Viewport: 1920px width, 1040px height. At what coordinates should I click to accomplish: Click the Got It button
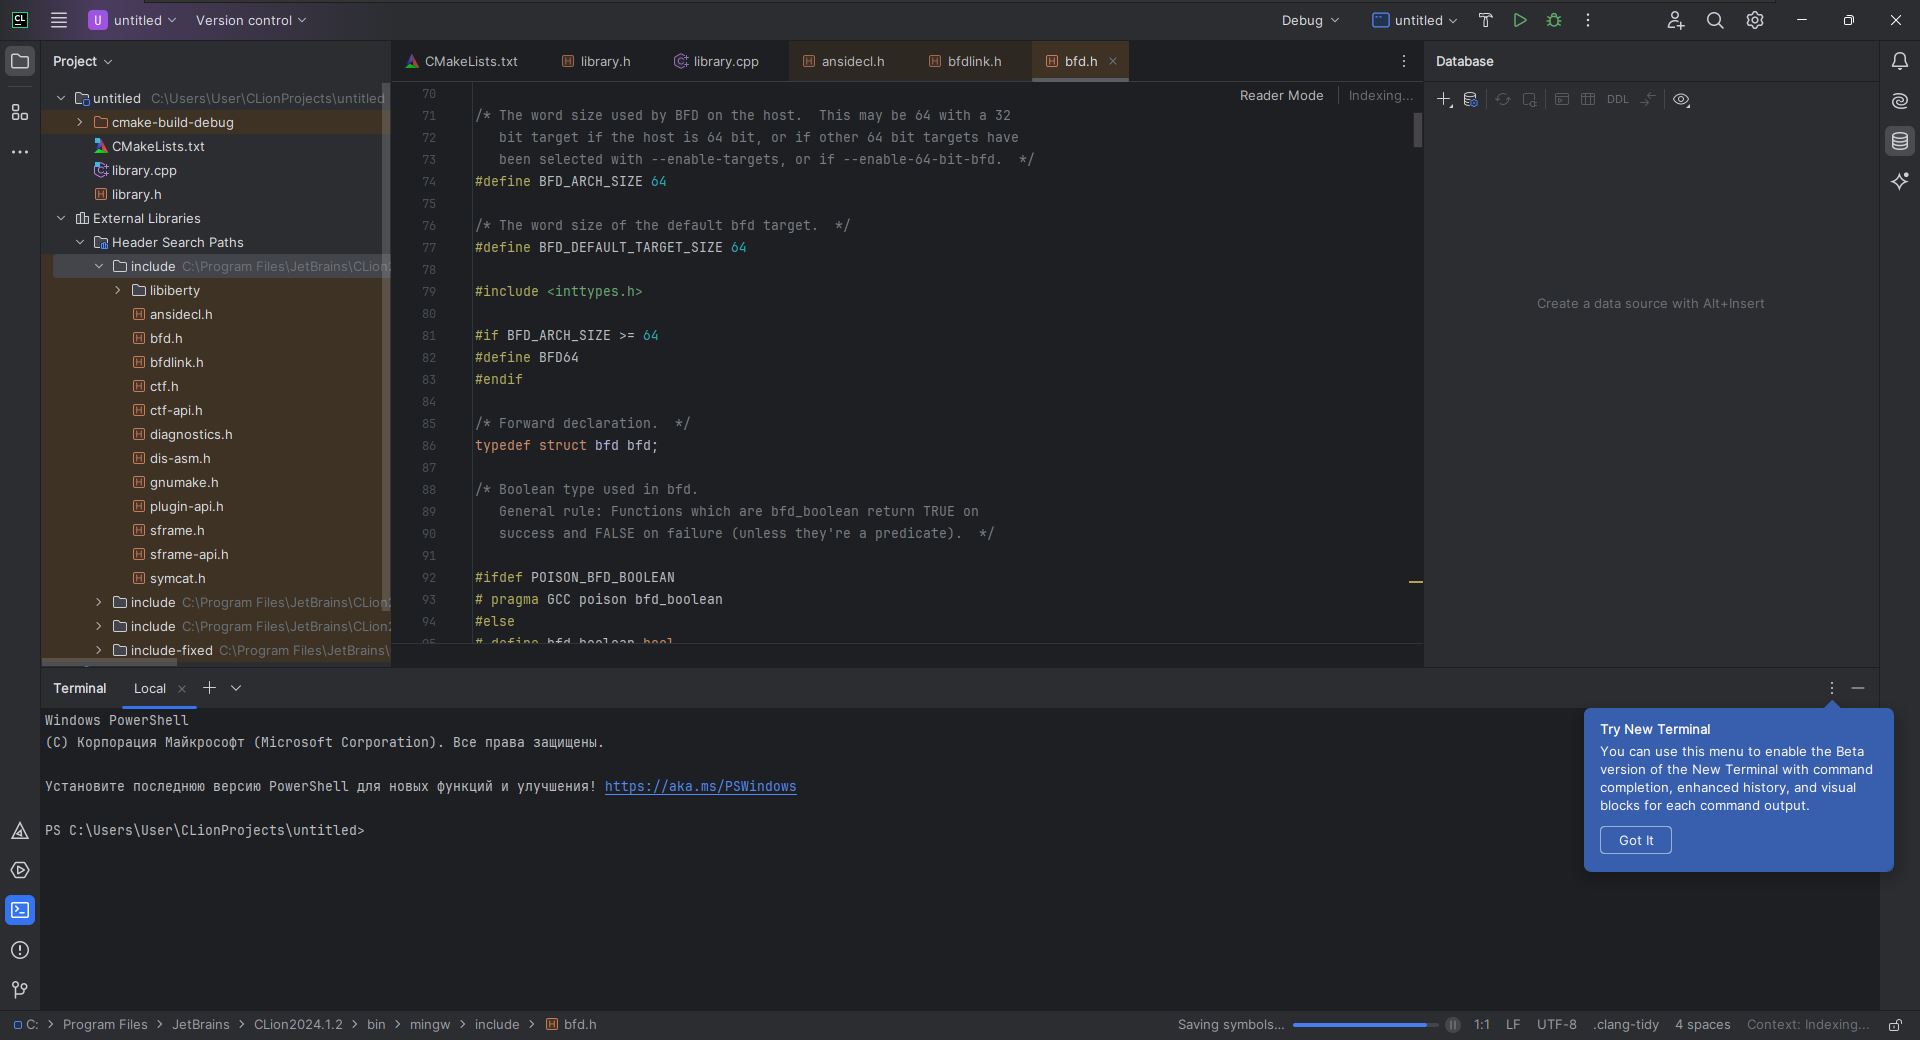[x=1635, y=840]
